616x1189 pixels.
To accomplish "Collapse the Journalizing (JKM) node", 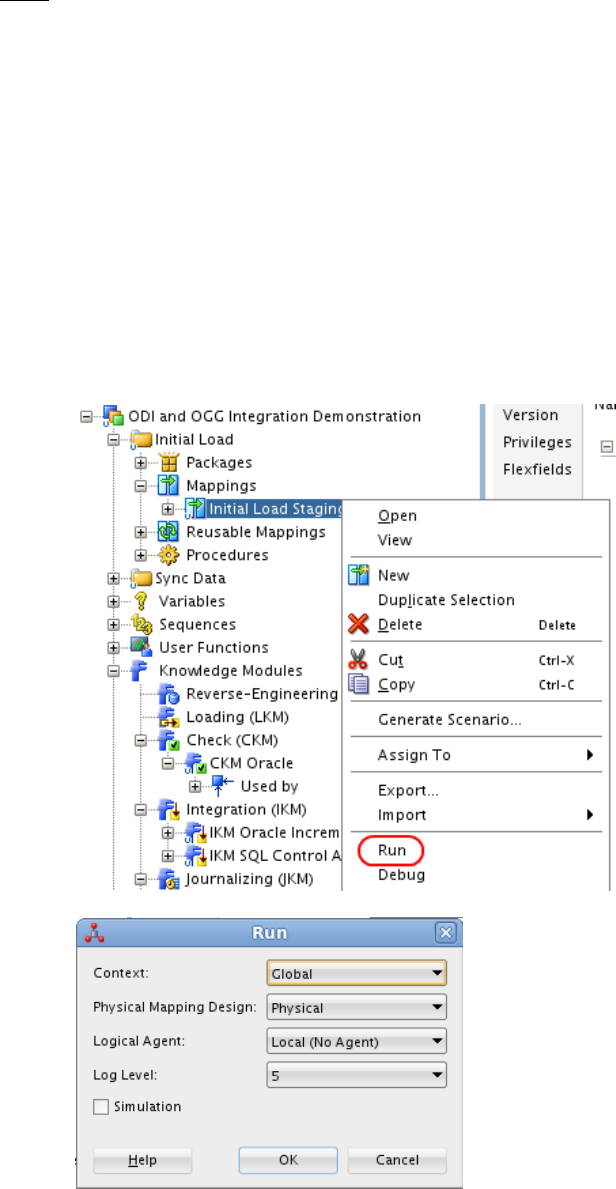I will point(140,880).
